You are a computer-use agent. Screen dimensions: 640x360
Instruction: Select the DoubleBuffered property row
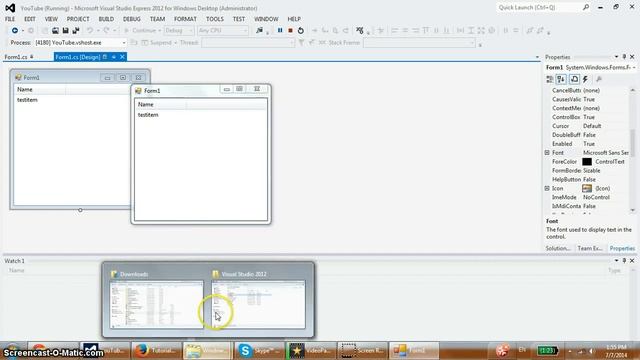click(588, 135)
